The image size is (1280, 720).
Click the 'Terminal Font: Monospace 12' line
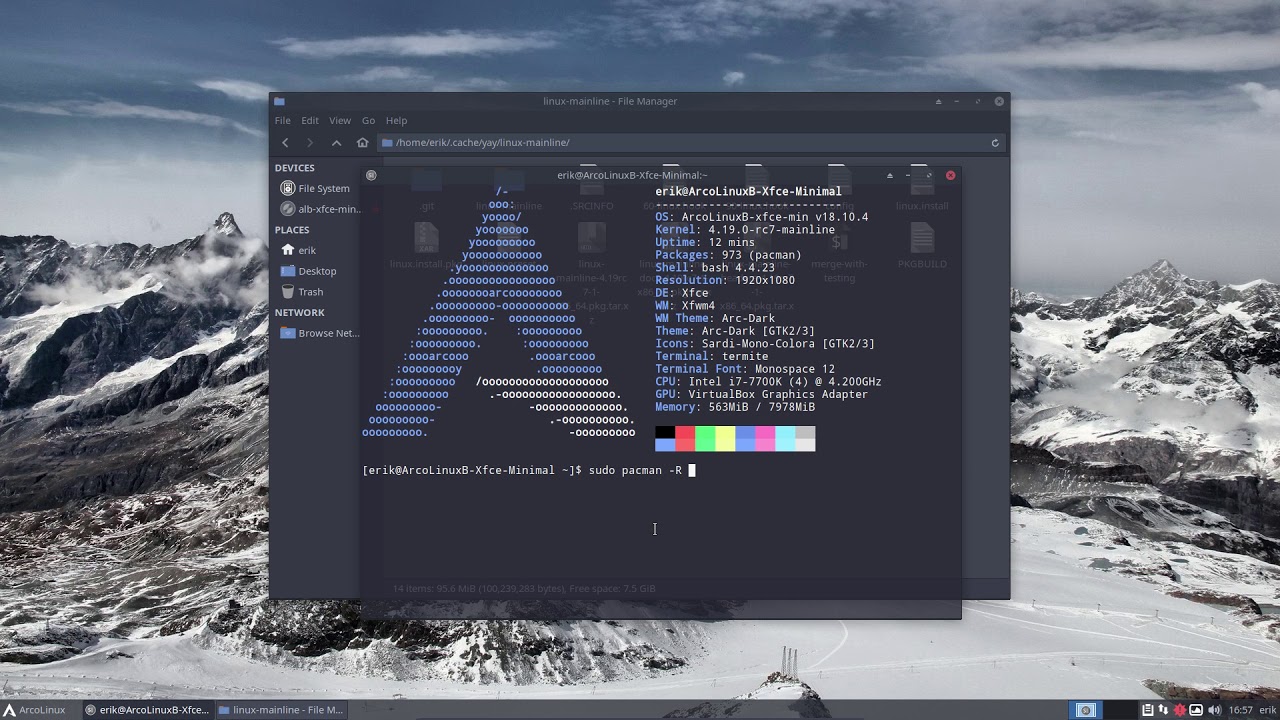(x=745, y=369)
